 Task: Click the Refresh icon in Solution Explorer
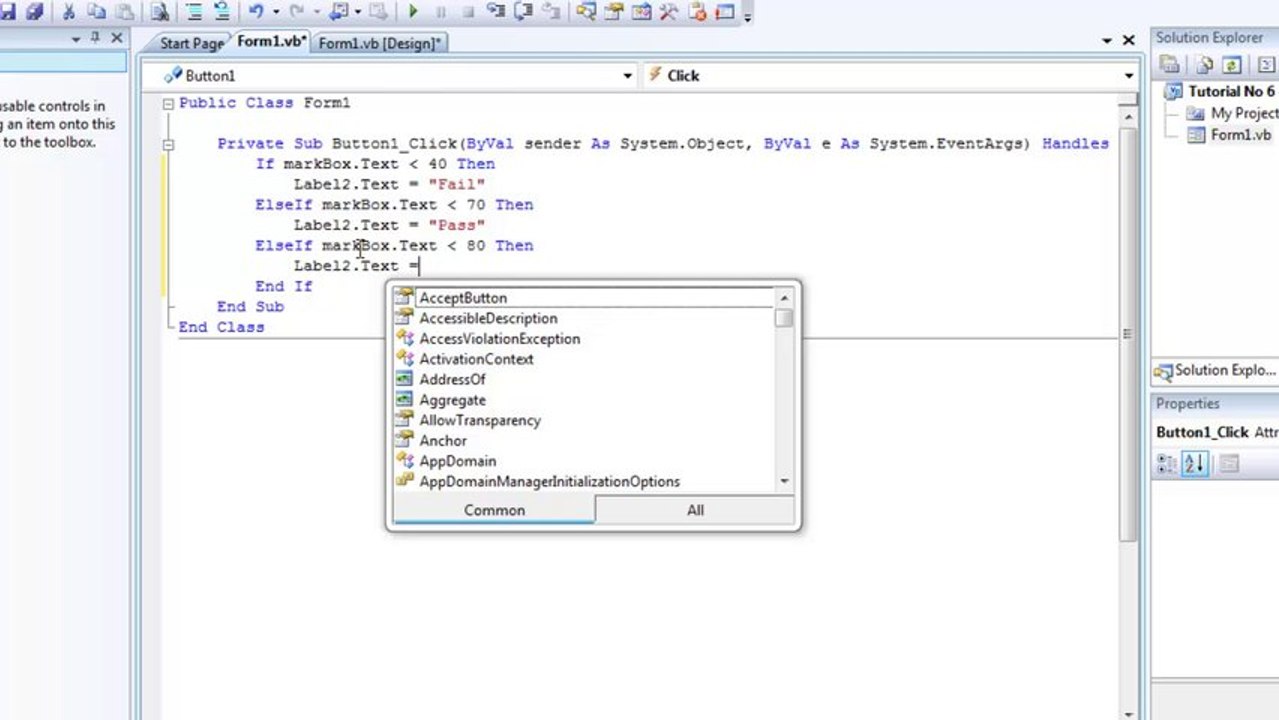coord(1232,65)
